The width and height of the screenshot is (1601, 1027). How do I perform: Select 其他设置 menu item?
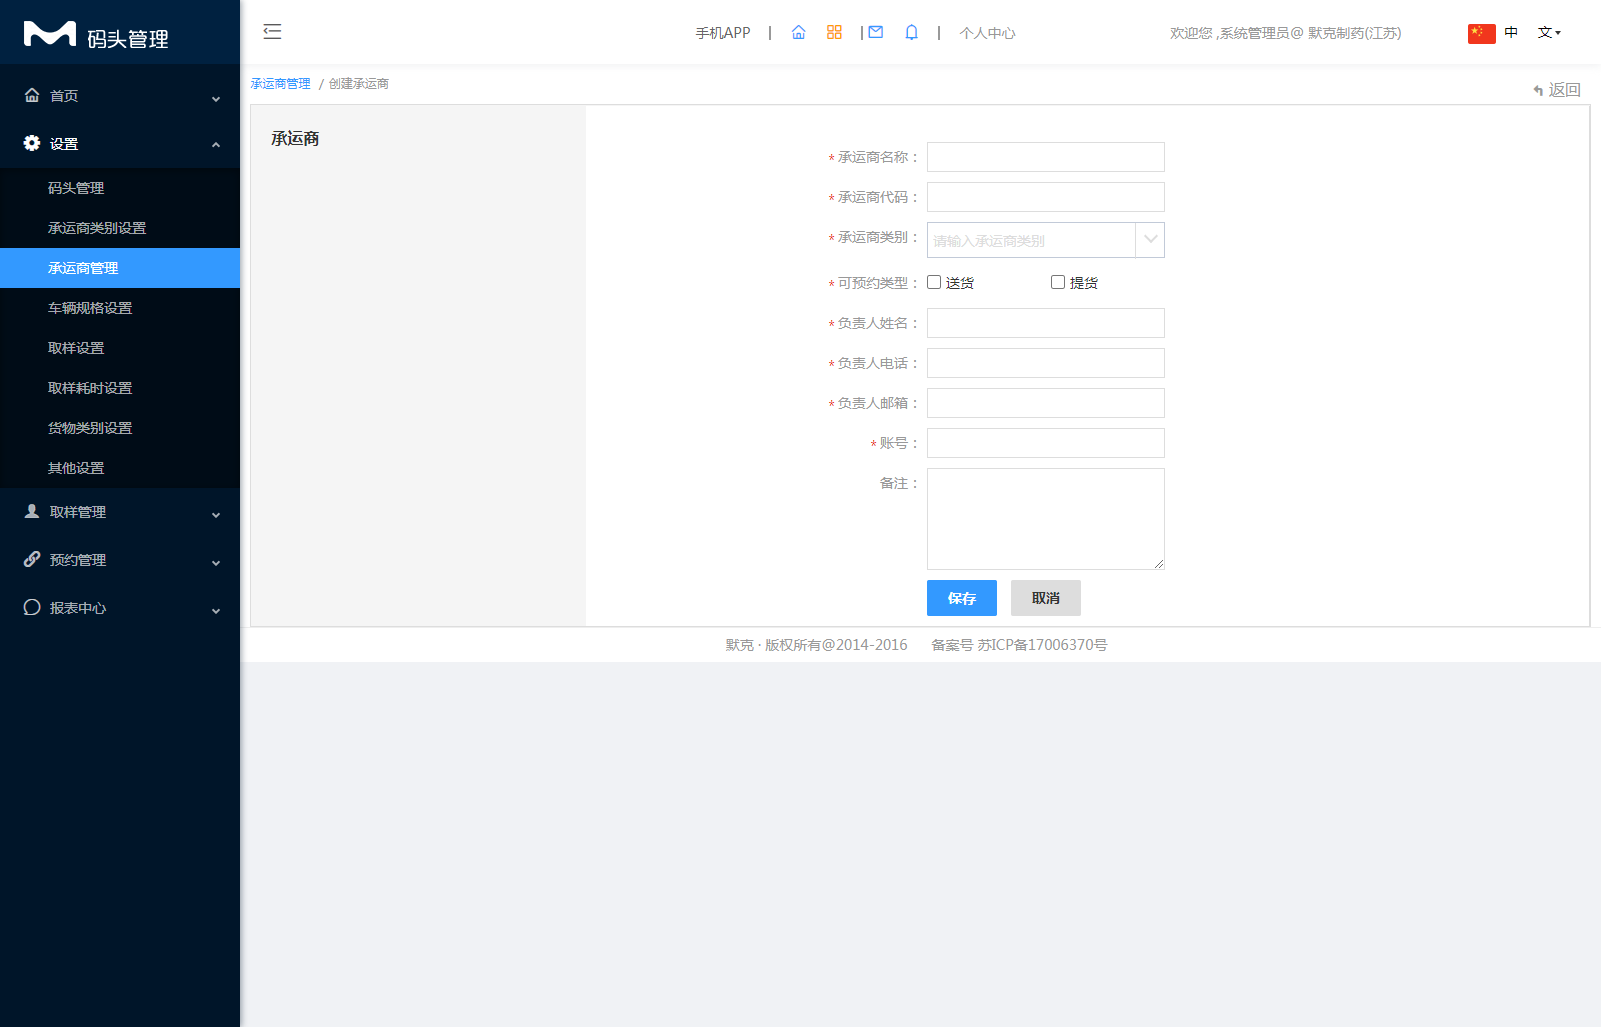120,468
